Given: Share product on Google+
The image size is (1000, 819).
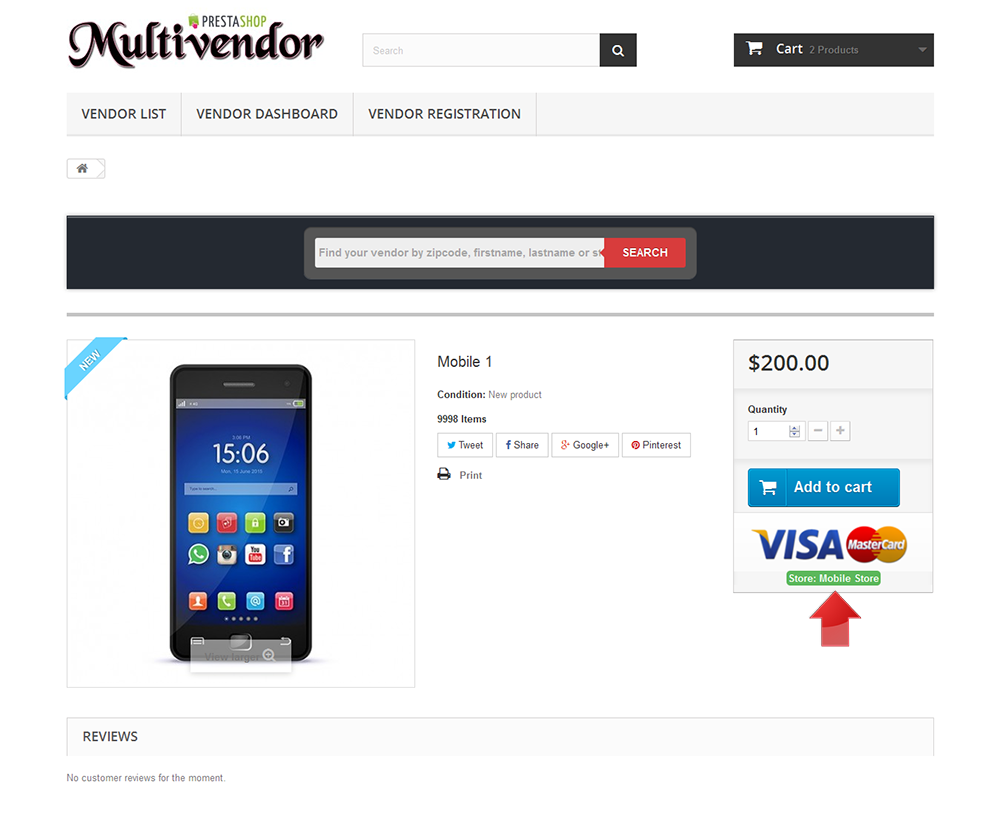Looking at the screenshot, I should (x=585, y=445).
